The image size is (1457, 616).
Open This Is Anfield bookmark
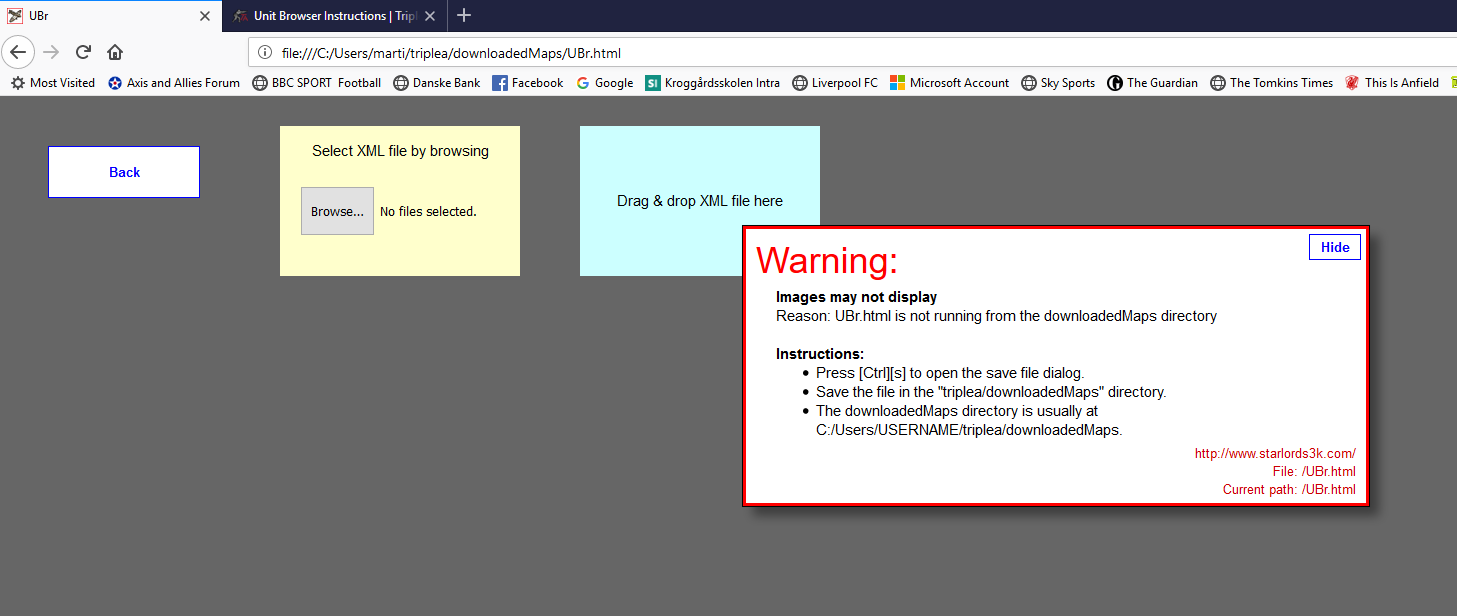pyautogui.click(x=1392, y=83)
